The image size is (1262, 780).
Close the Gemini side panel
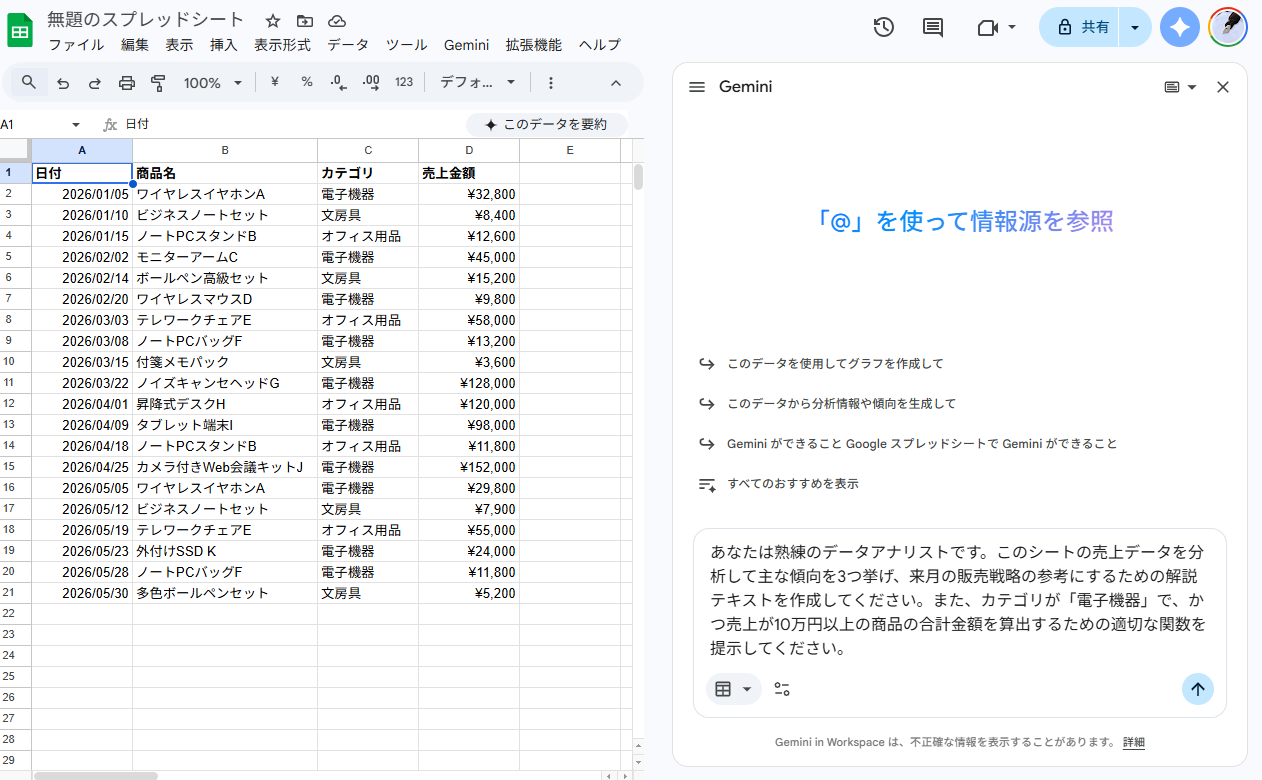1222,87
